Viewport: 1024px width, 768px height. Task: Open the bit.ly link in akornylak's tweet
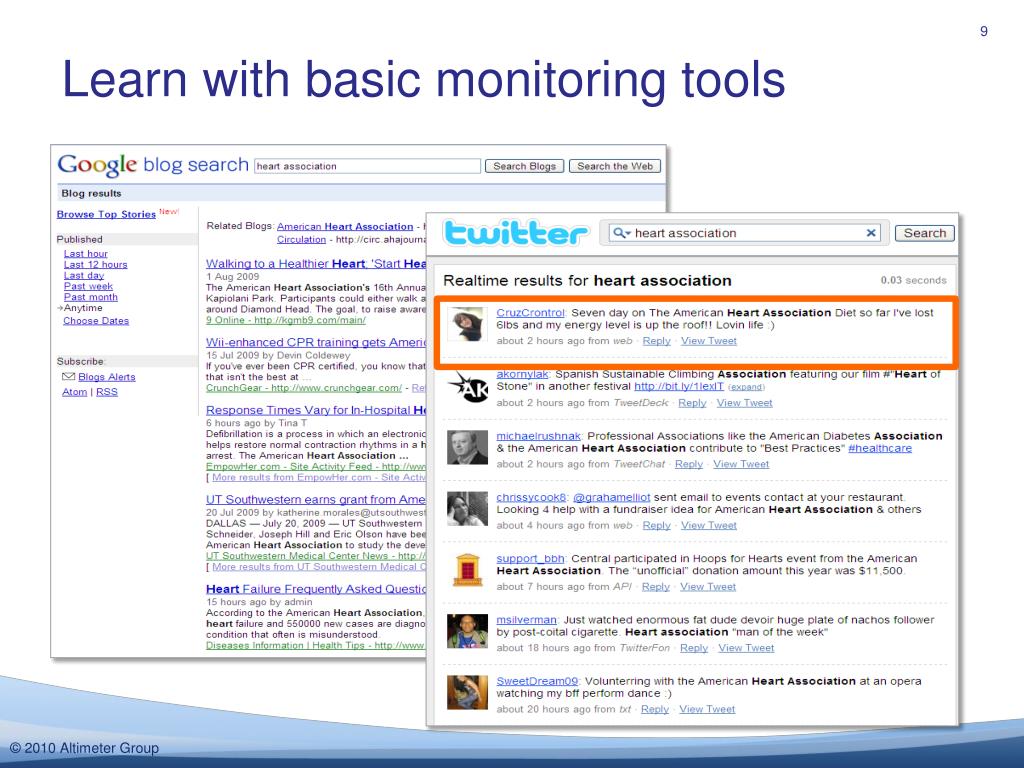click(x=679, y=387)
